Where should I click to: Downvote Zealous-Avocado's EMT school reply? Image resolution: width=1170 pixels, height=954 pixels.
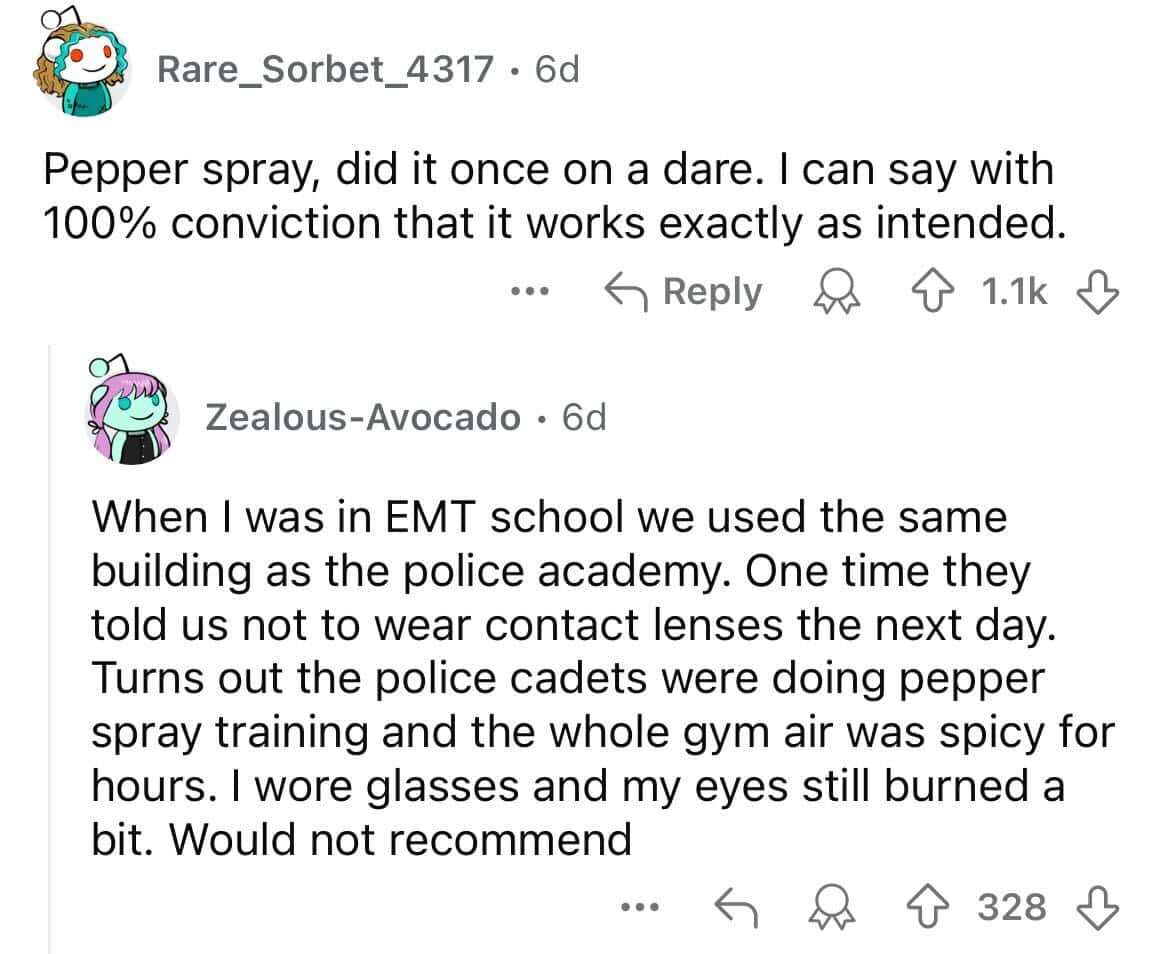pyautogui.click(x=1096, y=906)
